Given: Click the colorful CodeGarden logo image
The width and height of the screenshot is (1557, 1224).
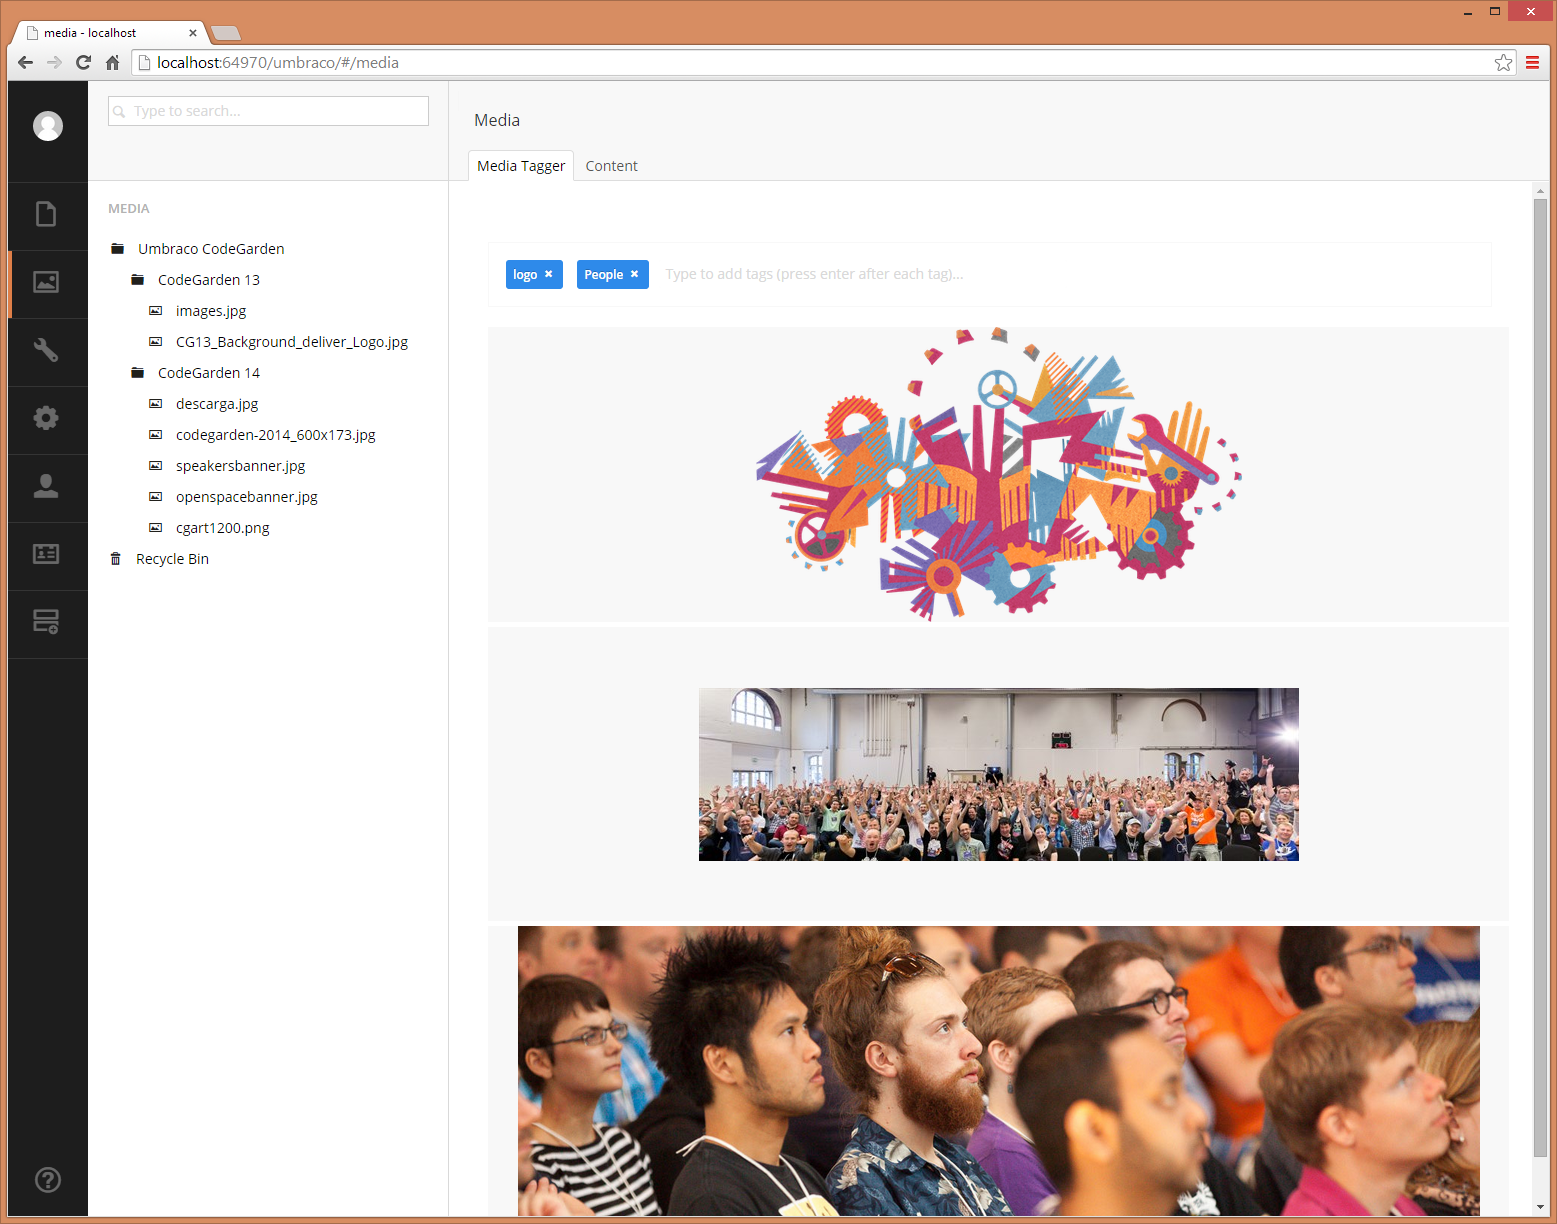Looking at the screenshot, I should click(x=998, y=474).
